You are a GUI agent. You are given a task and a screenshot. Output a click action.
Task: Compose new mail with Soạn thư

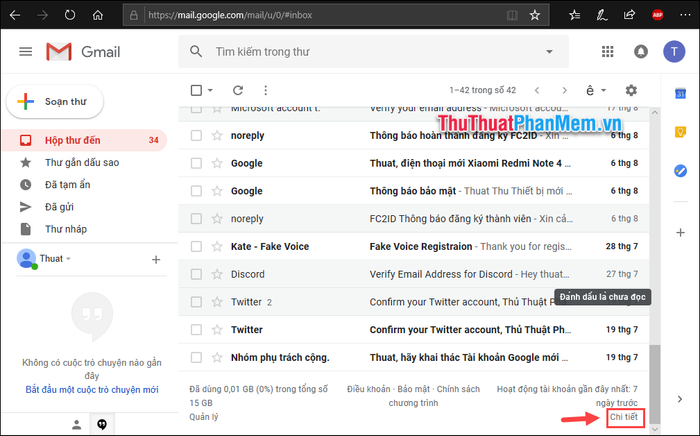55,102
